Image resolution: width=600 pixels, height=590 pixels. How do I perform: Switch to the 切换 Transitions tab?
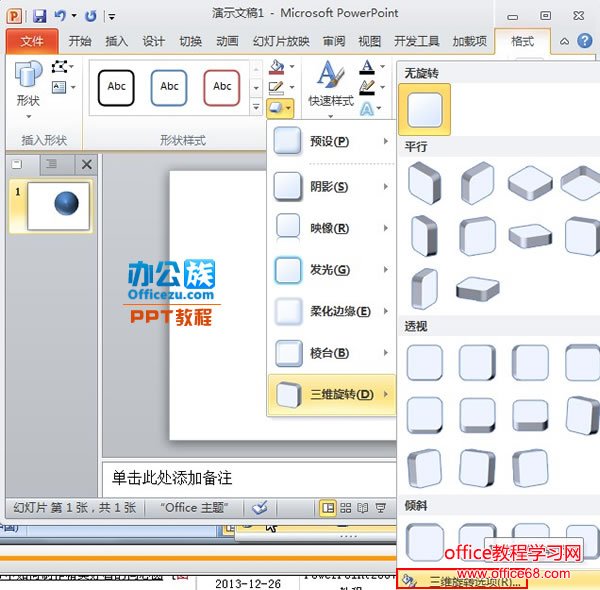[191, 41]
